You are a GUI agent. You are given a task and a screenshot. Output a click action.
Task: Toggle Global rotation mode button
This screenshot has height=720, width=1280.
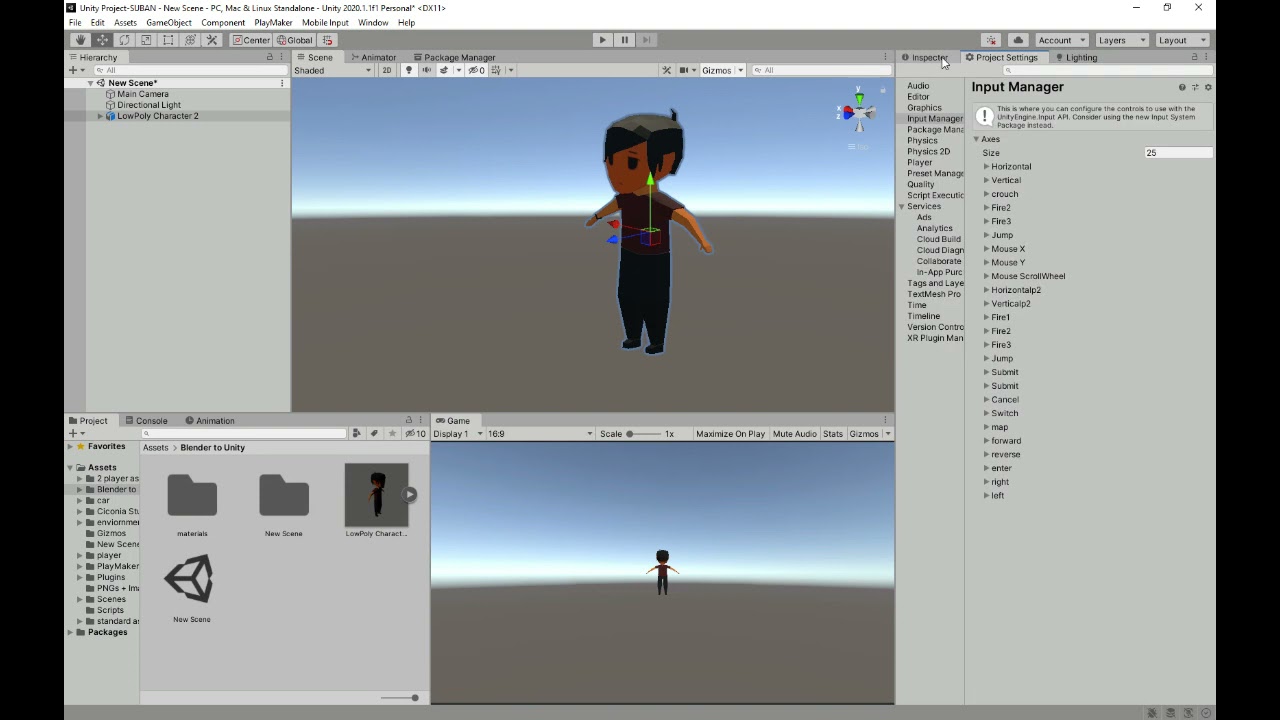pyautogui.click(x=294, y=40)
